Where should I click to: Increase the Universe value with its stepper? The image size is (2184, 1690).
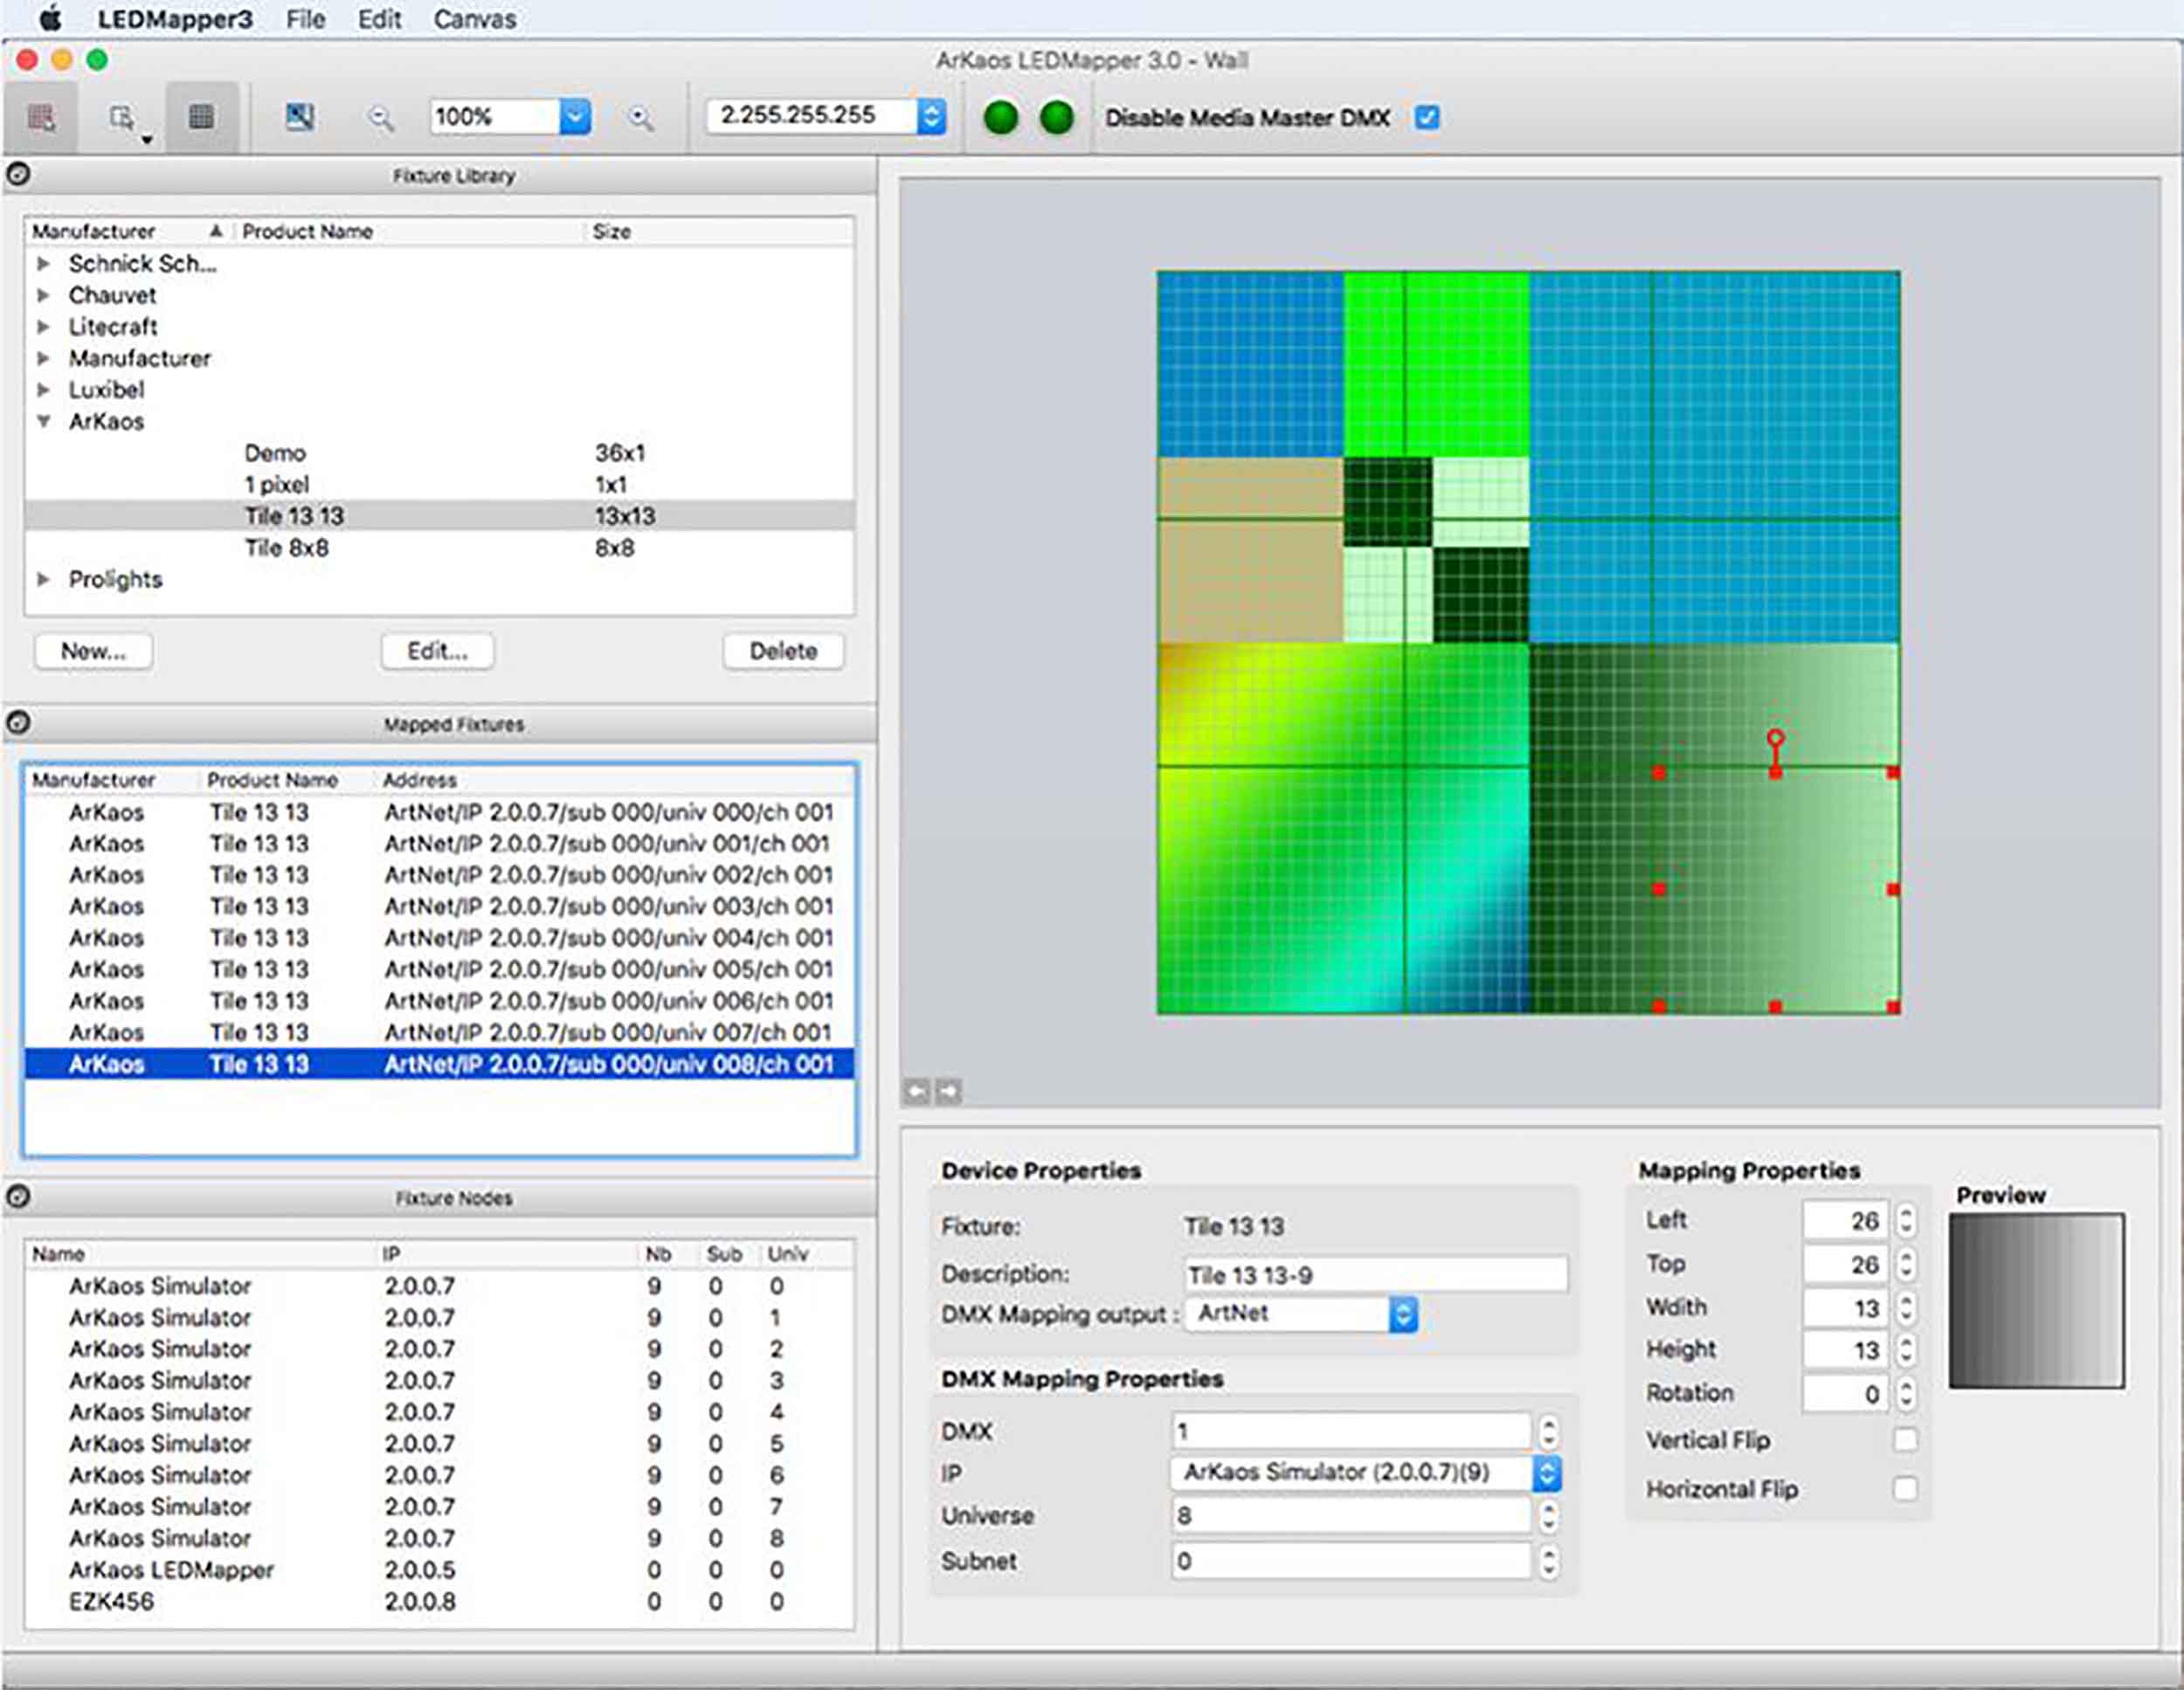(1551, 1510)
